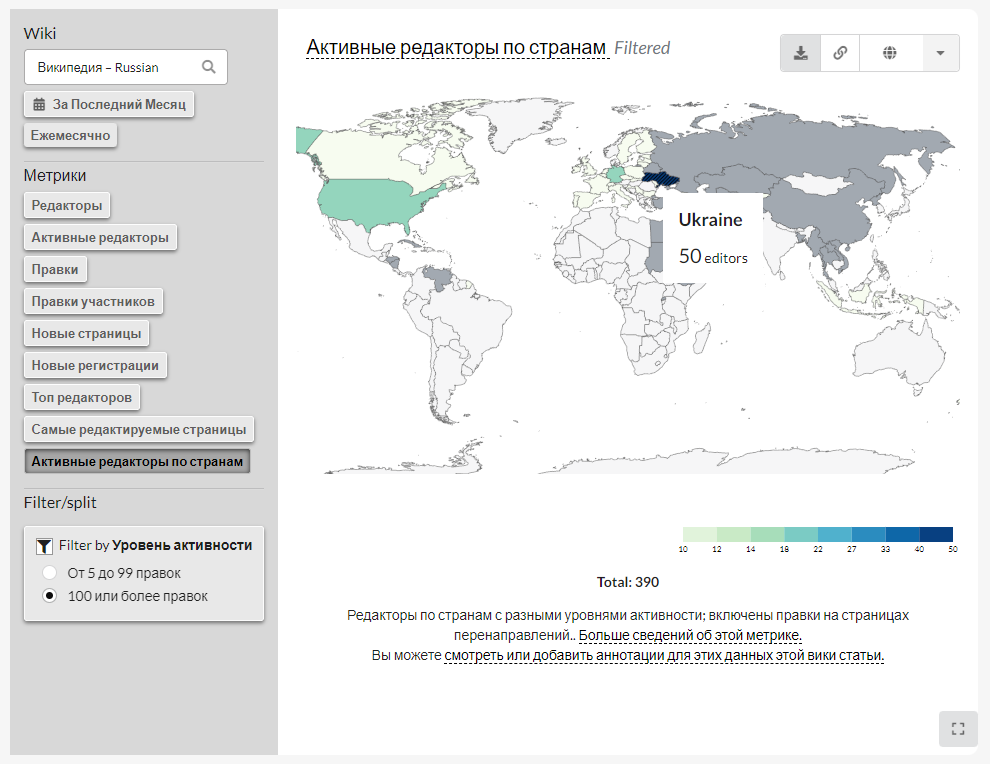990x764 pixels.
Task: Toggle fullscreen with the corner expand icon
Action: click(x=958, y=729)
